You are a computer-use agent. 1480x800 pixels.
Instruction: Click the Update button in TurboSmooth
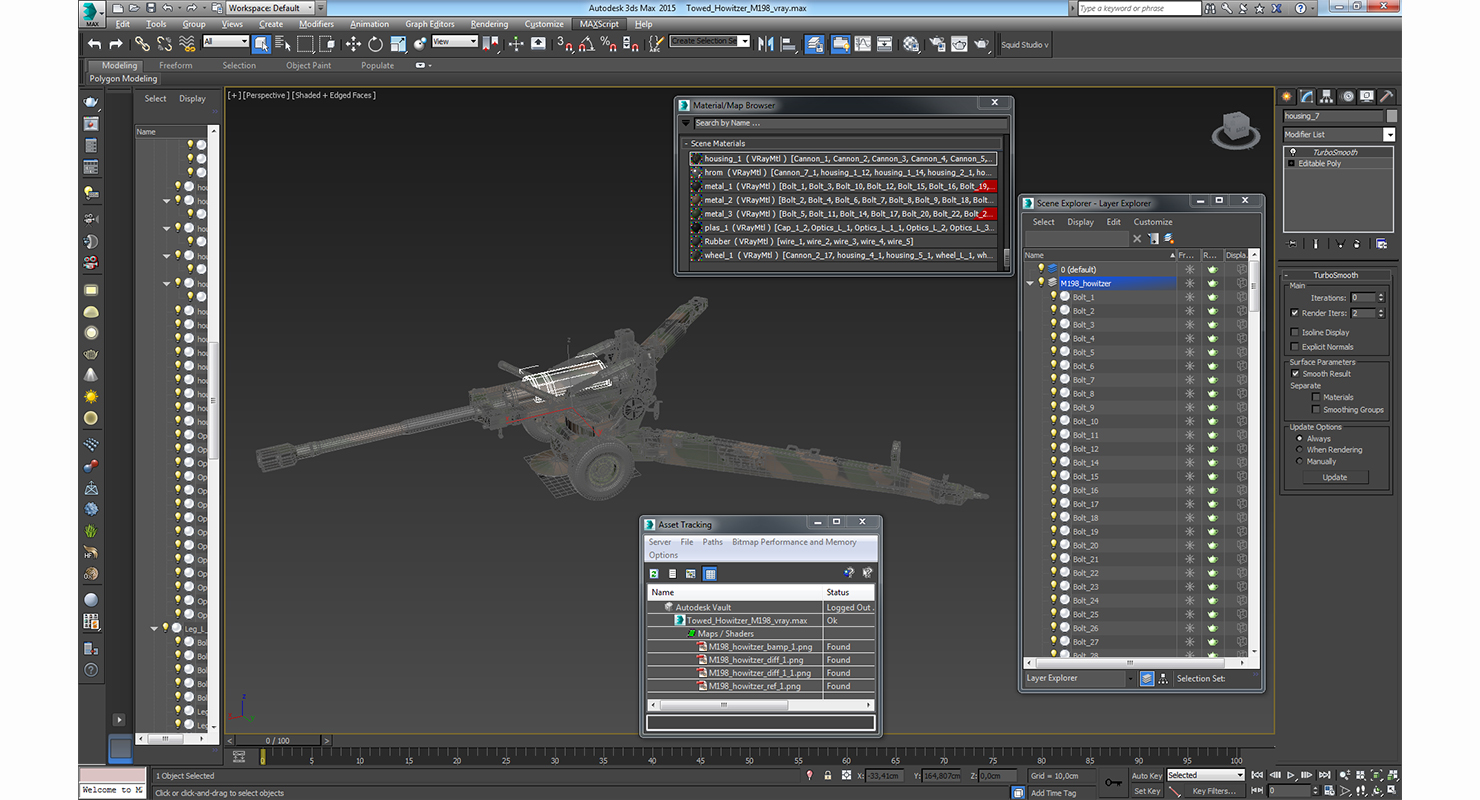pyautogui.click(x=1335, y=477)
